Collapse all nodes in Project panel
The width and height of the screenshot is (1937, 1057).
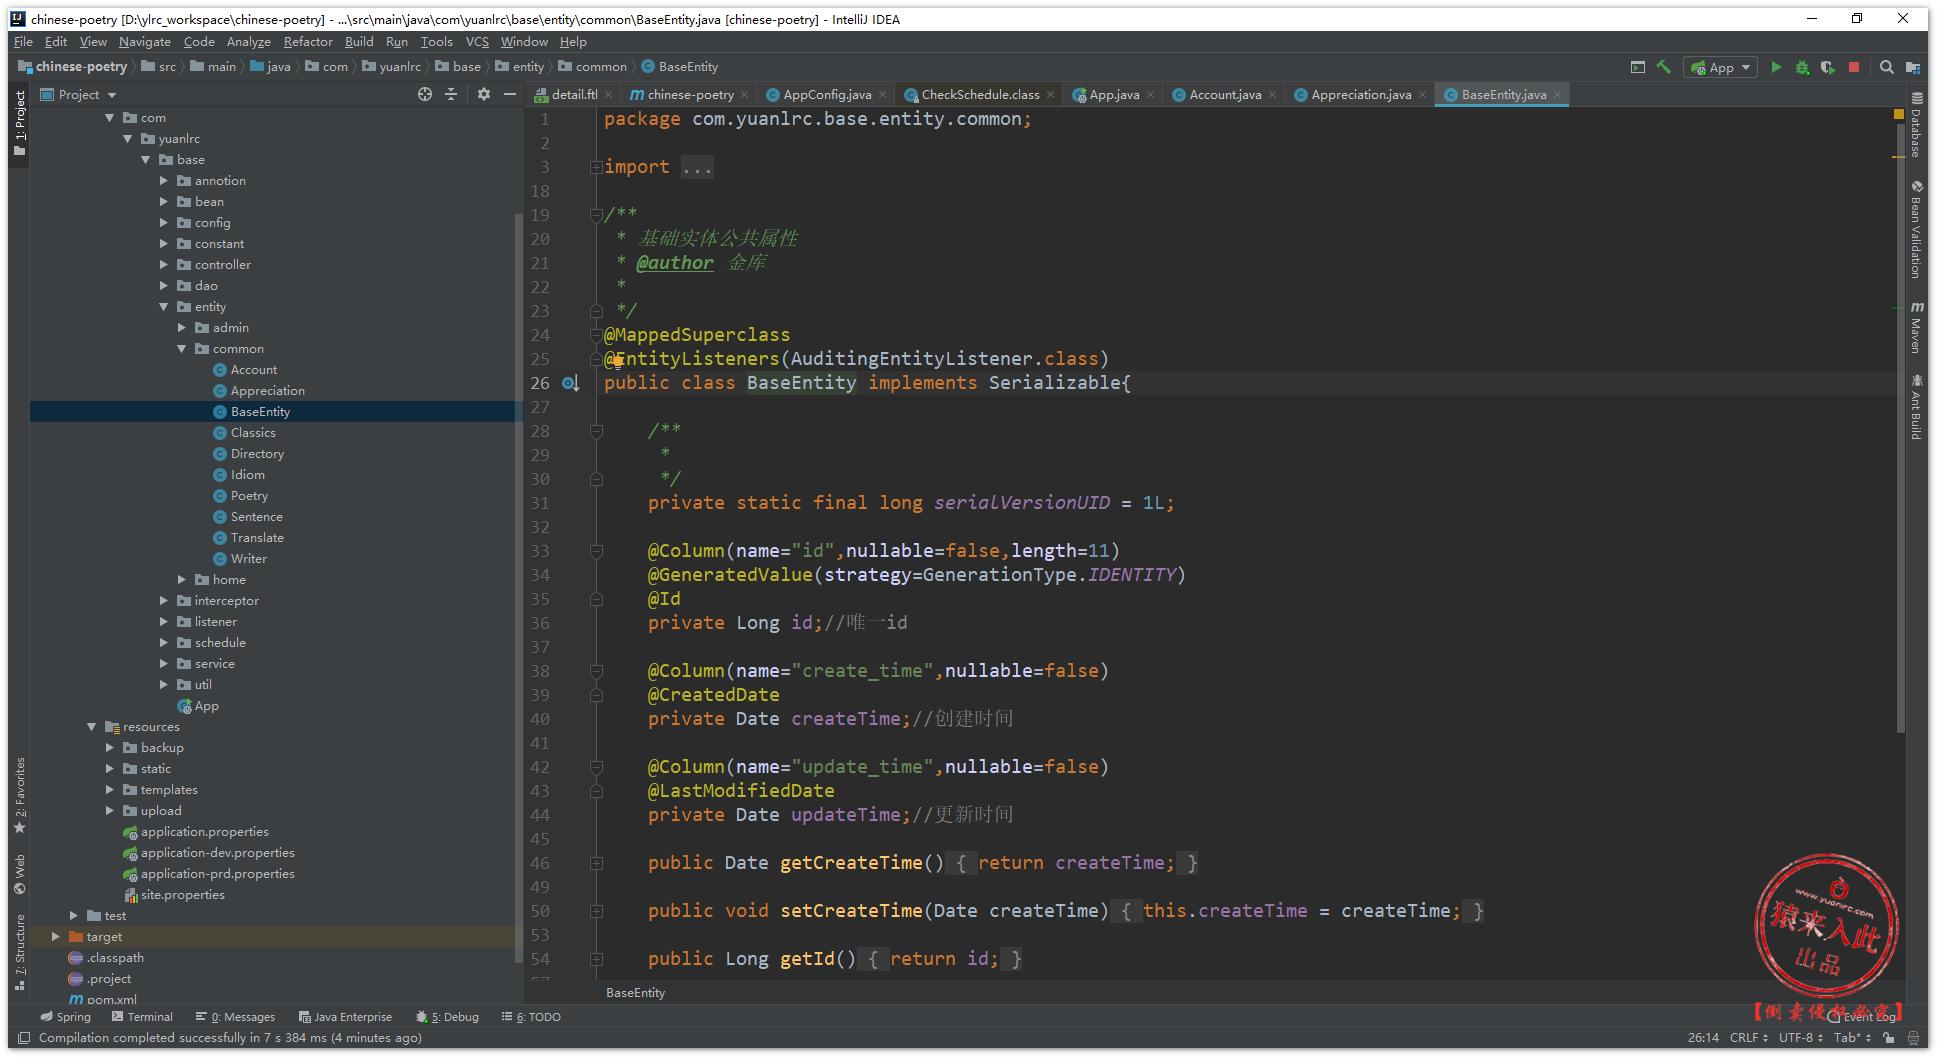tap(451, 94)
